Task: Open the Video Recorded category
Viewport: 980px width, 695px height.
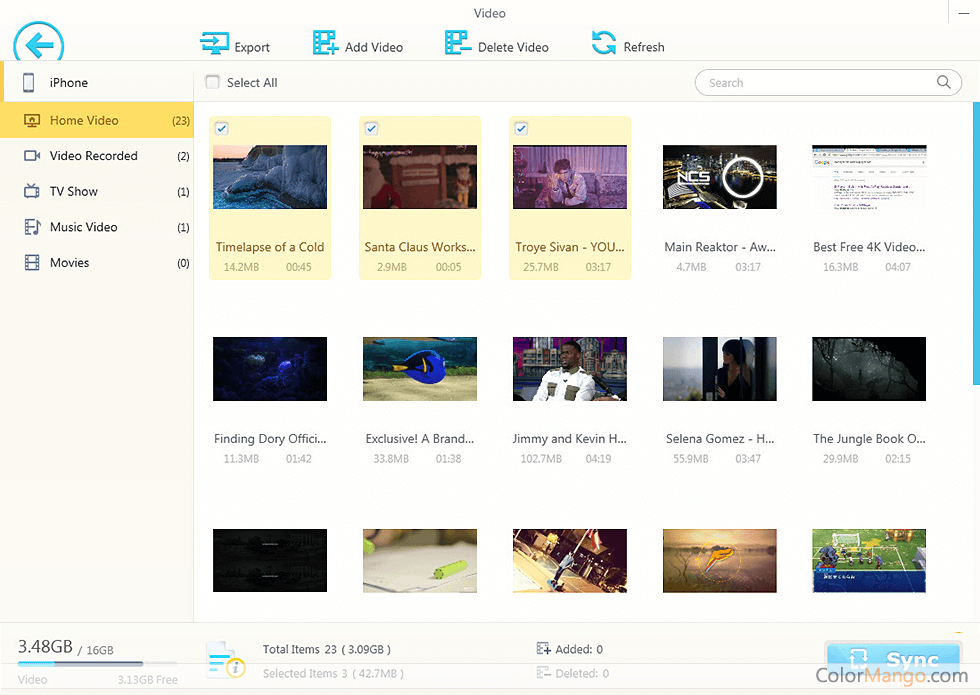Action: (x=94, y=156)
